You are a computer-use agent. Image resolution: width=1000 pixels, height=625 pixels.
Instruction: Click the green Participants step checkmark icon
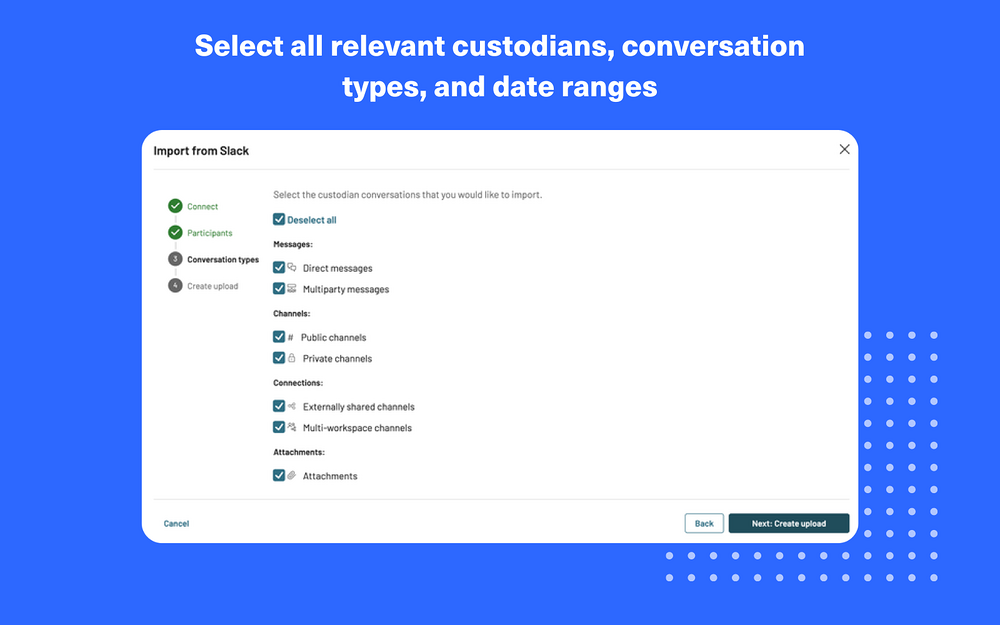175,233
